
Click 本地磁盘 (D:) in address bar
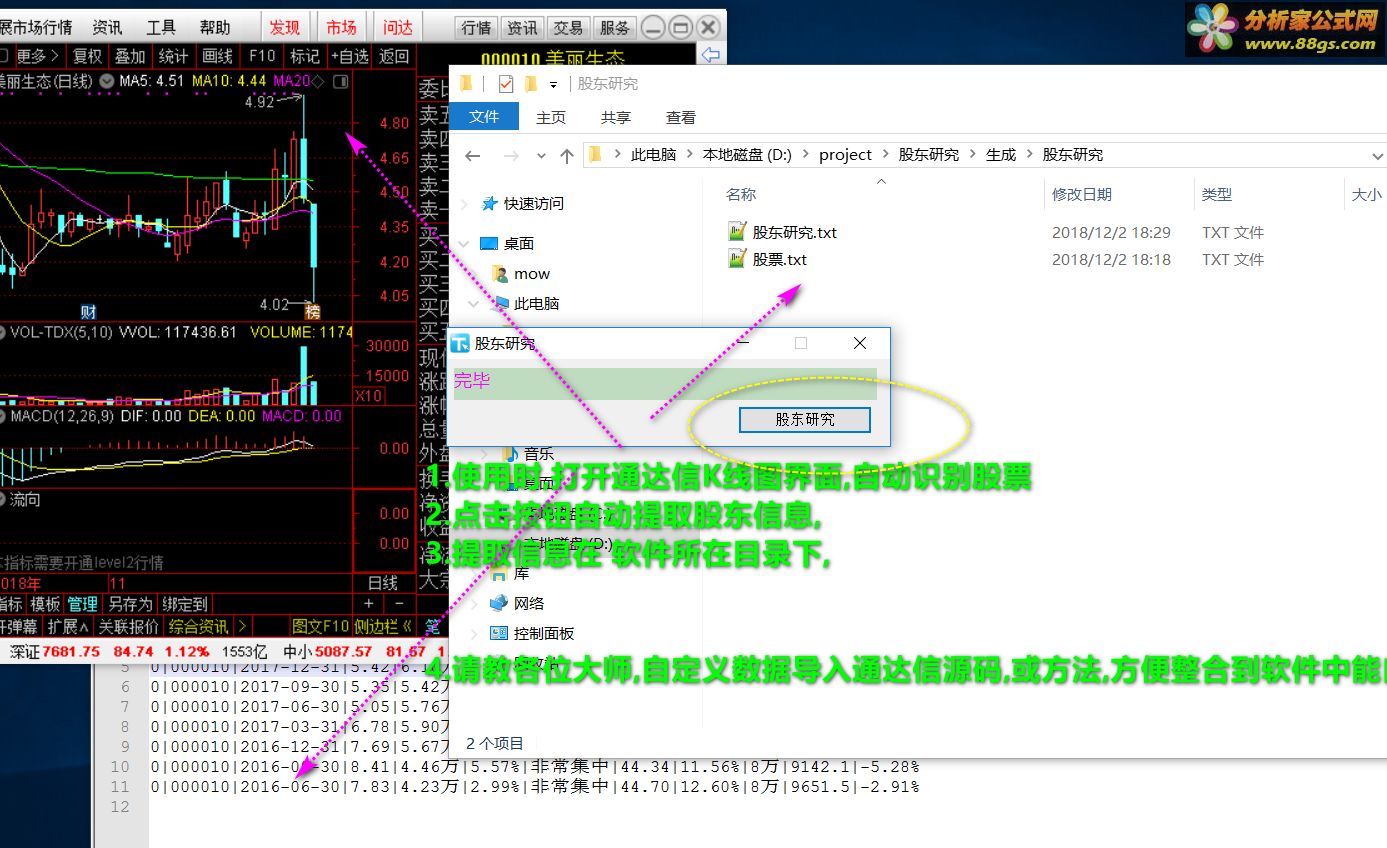coord(747,155)
